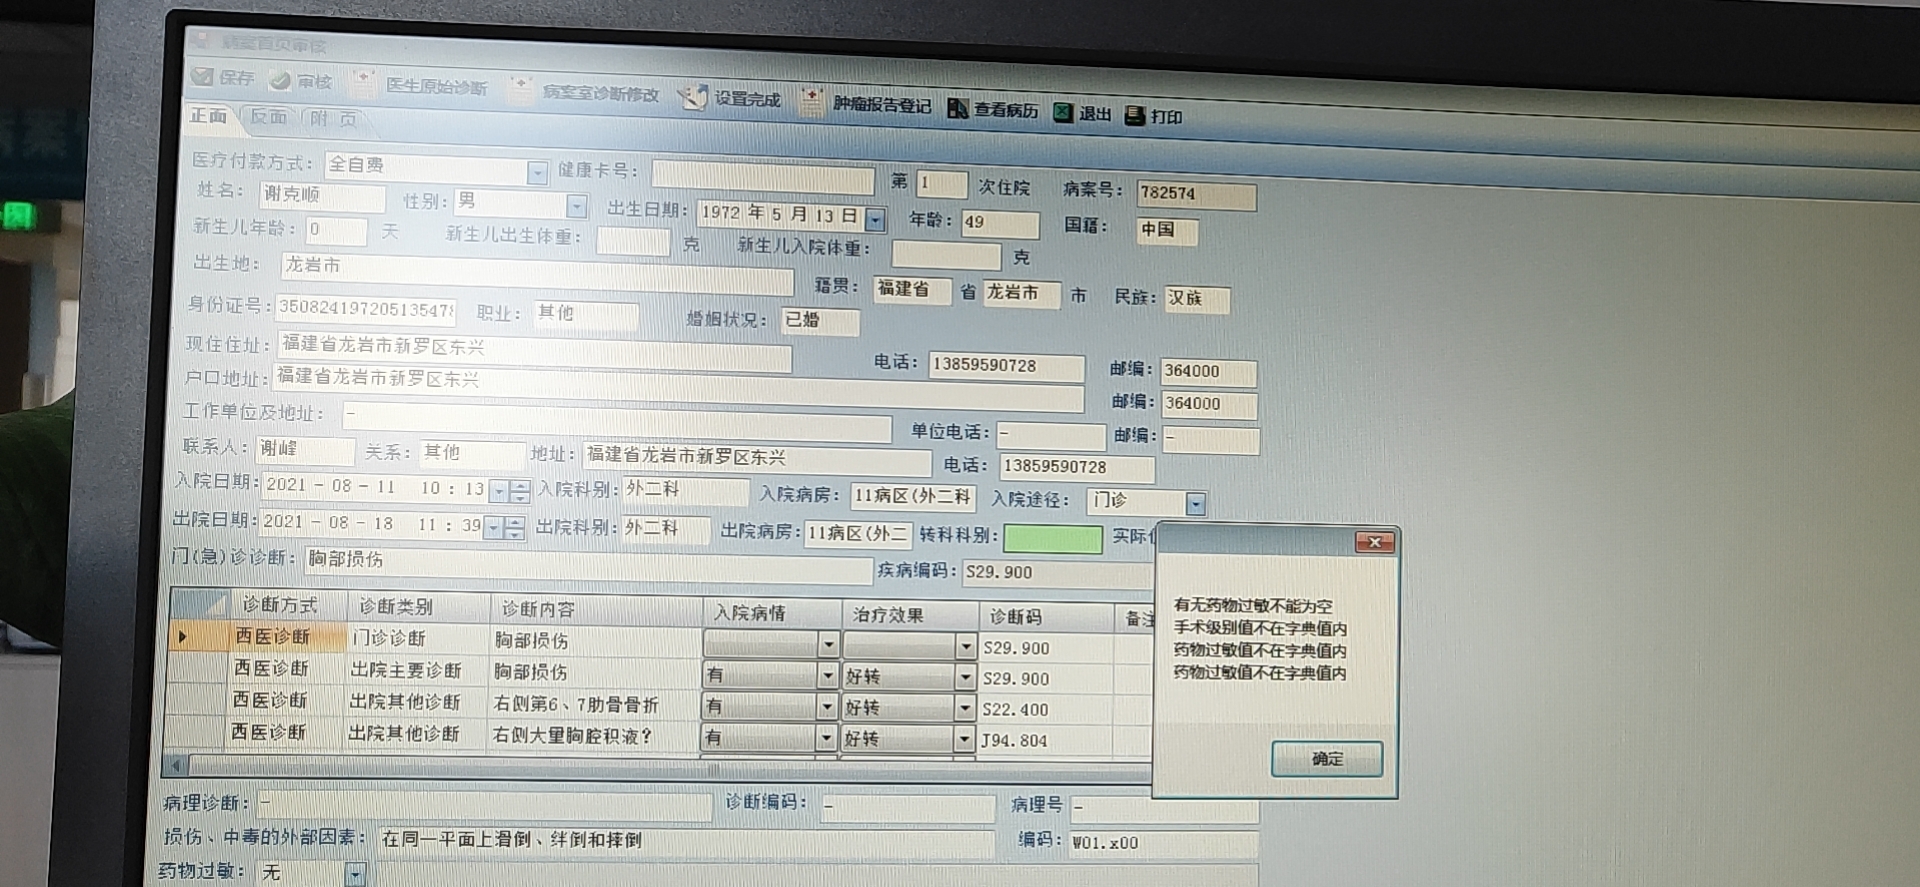1920x887 pixels.
Task: Click the 诊断内容 column header
Action: pyautogui.click(x=597, y=609)
